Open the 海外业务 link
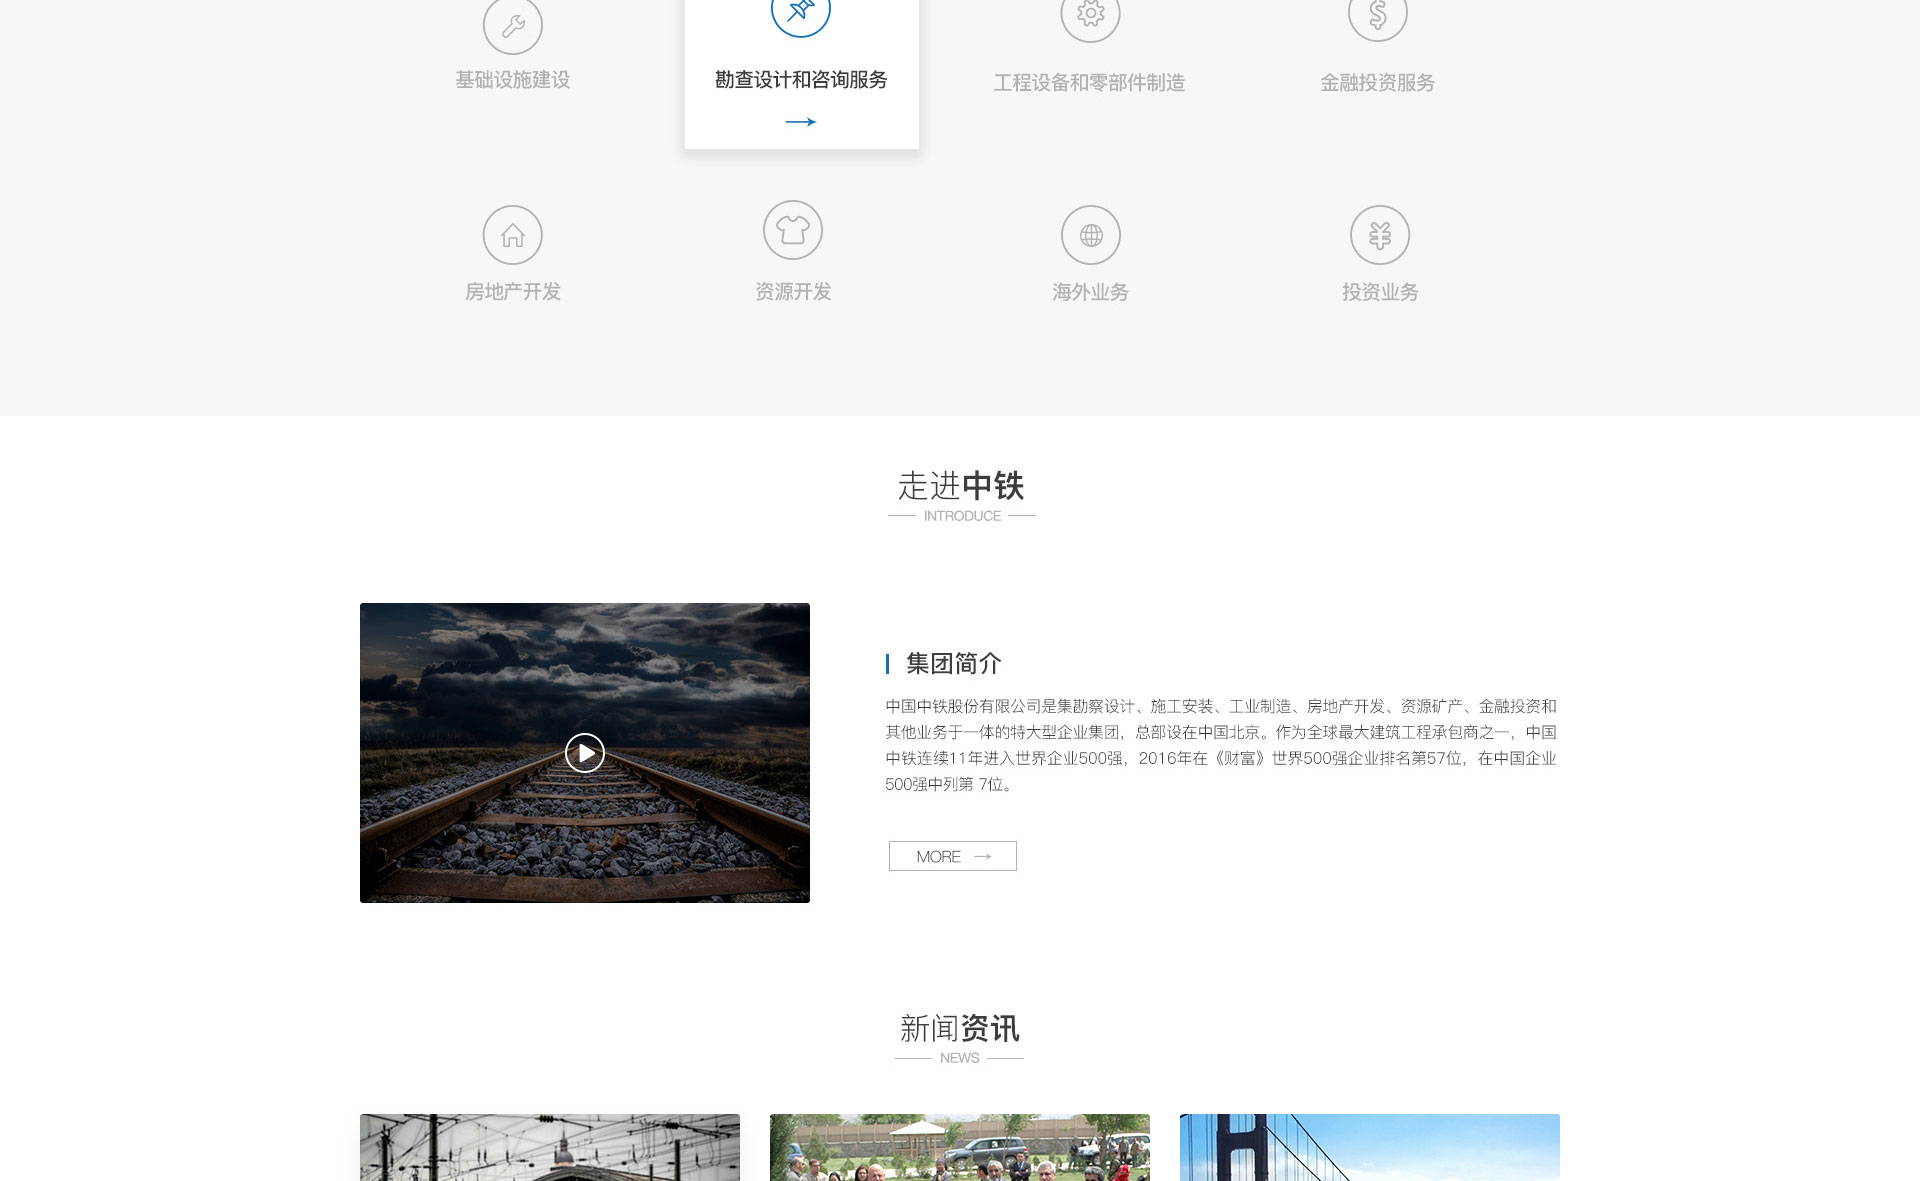The width and height of the screenshot is (1920, 1181). pos(1091,293)
